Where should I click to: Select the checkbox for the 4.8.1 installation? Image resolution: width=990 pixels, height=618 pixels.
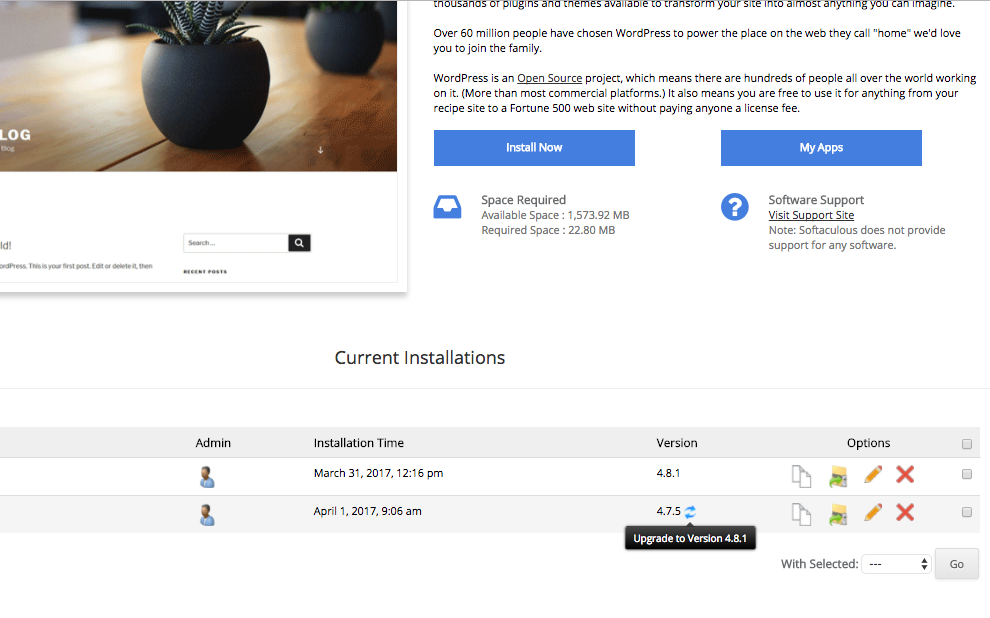(967, 474)
